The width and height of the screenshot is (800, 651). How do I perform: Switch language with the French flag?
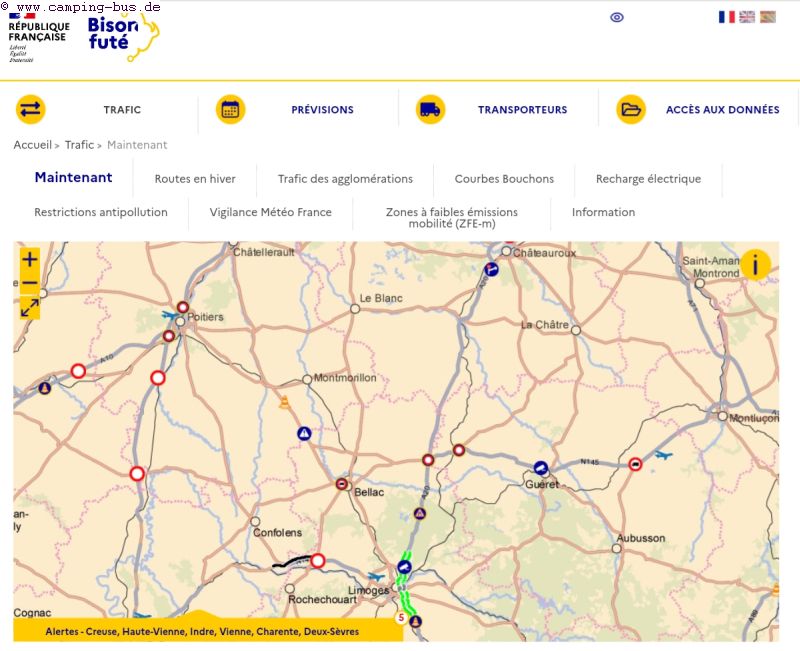(726, 17)
